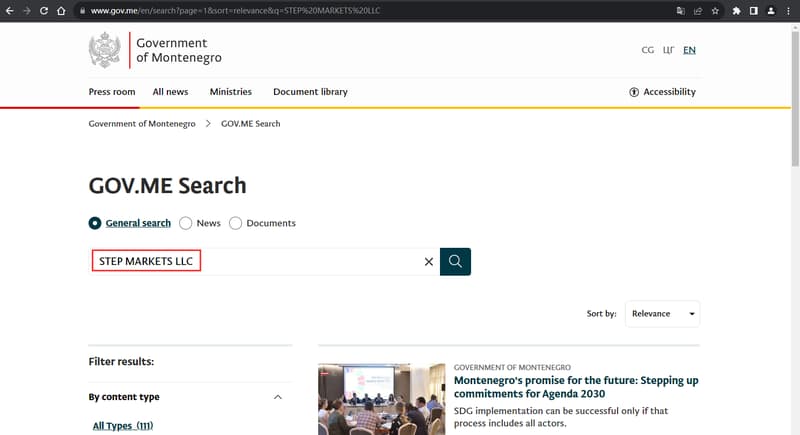
Task: Click the GOVERNMENT OF MONTENEGRO article label
Action: pyautogui.click(x=512, y=367)
